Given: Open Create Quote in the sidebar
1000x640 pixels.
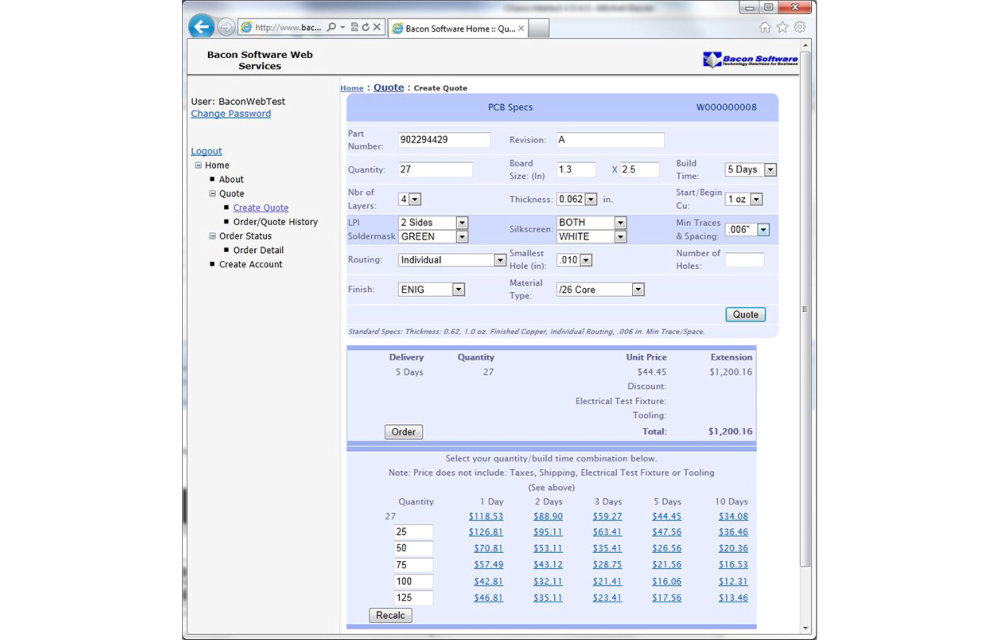Looking at the screenshot, I should (260, 208).
